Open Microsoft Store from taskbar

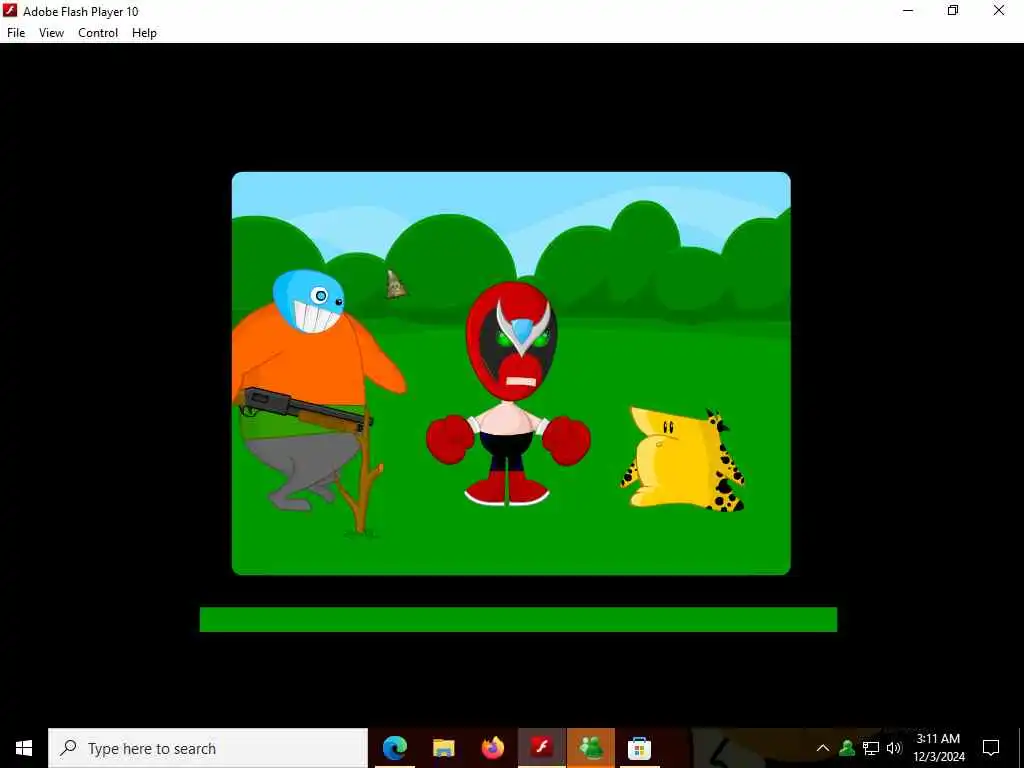639,748
